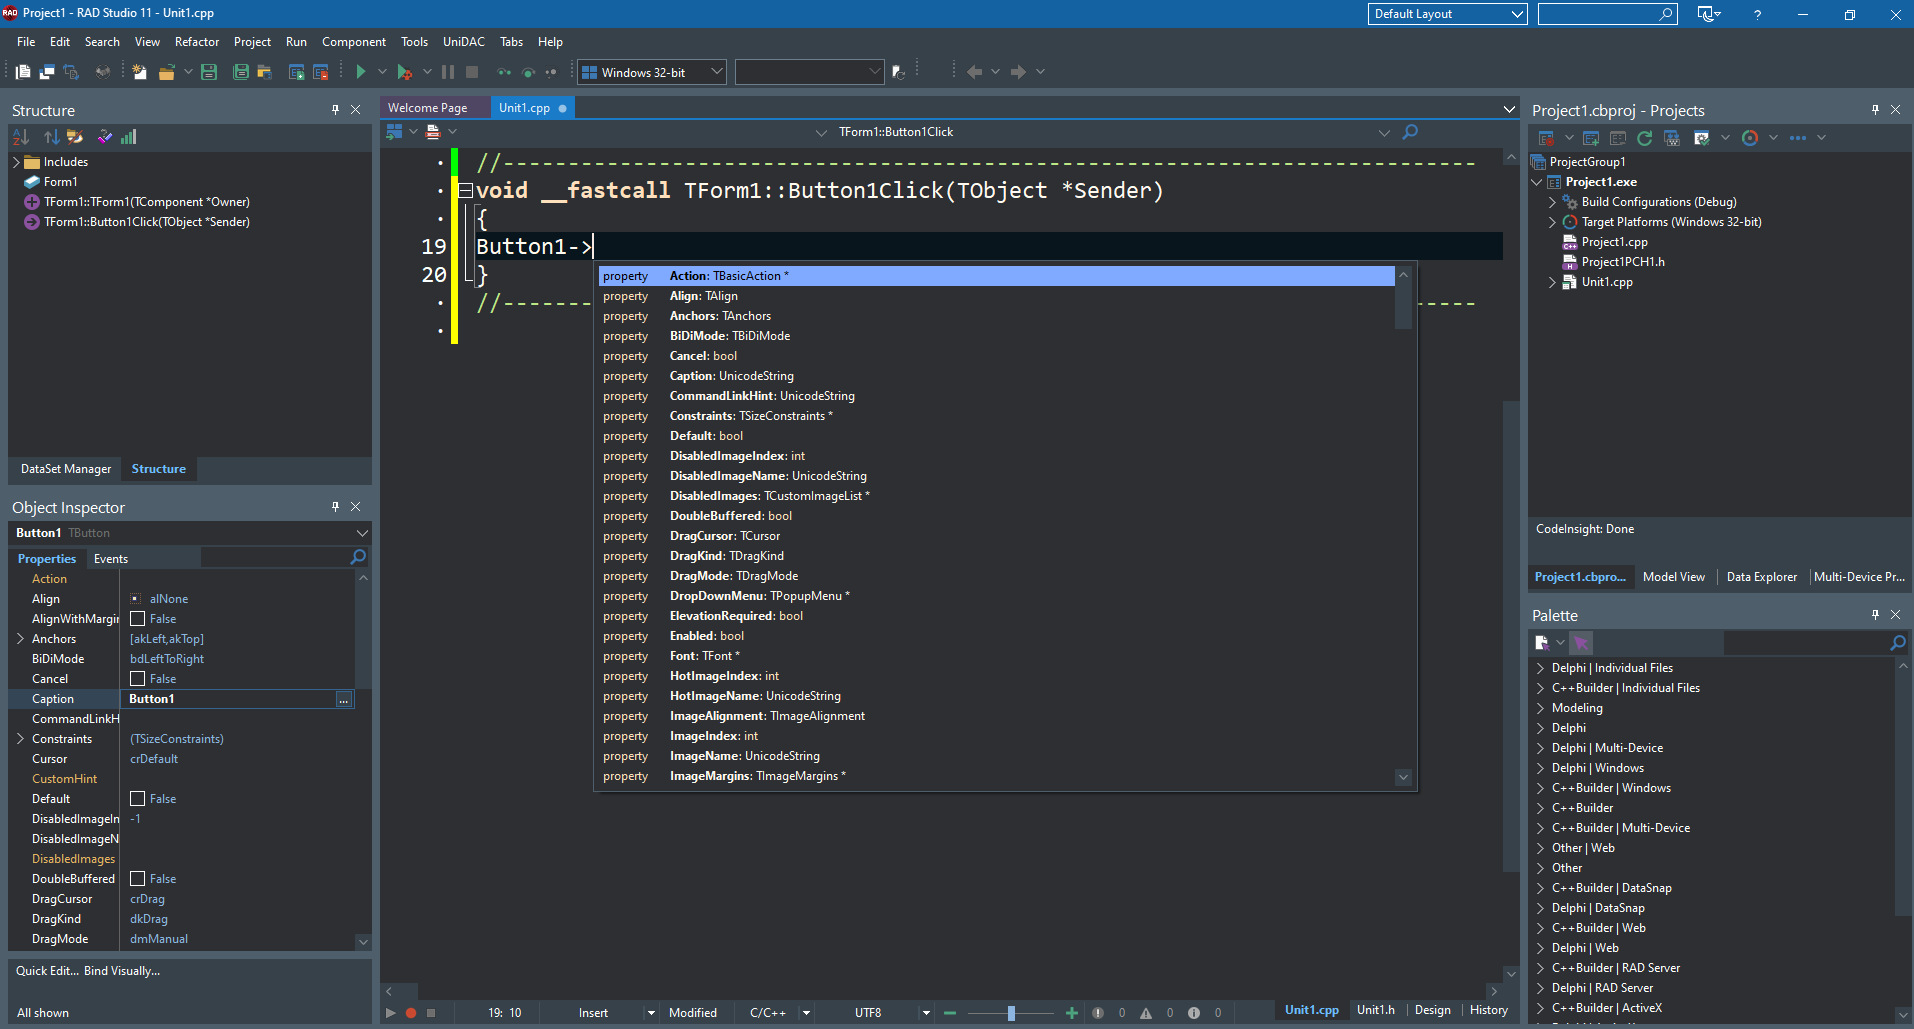Click the Pause program toolbar icon

[448, 72]
